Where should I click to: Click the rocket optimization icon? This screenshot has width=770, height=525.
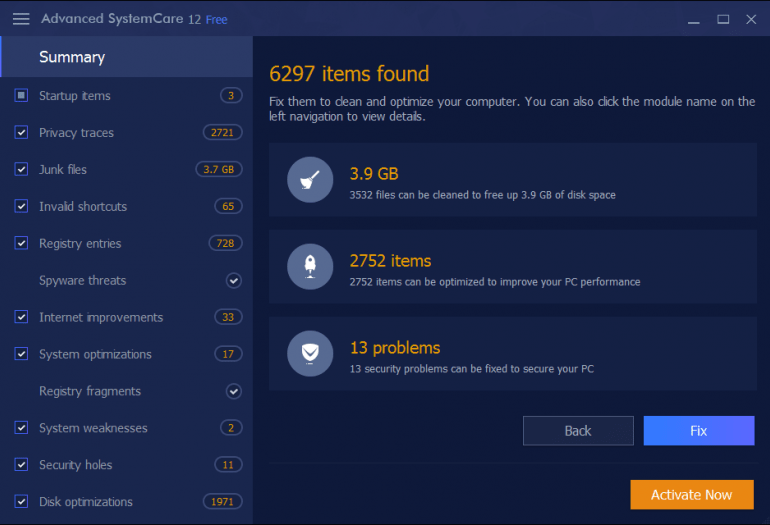click(310, 267)
